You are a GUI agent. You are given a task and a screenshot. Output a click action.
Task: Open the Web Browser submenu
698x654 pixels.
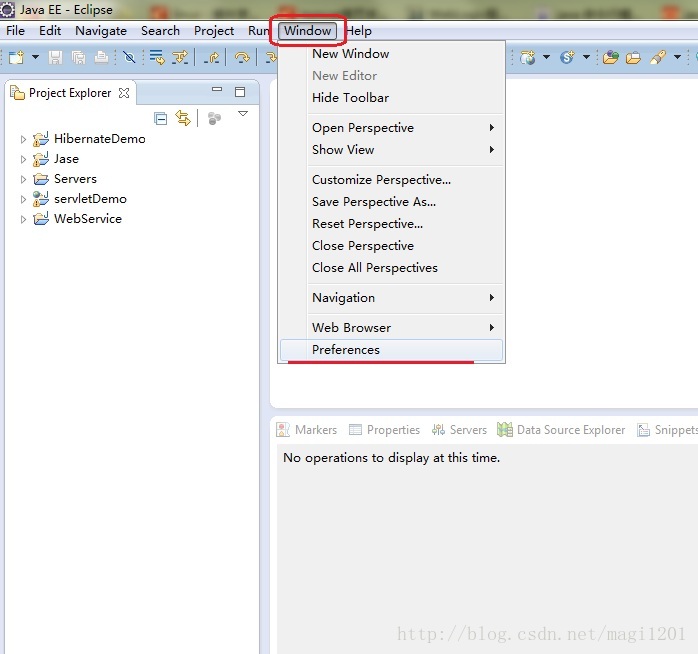pos(391,328)
